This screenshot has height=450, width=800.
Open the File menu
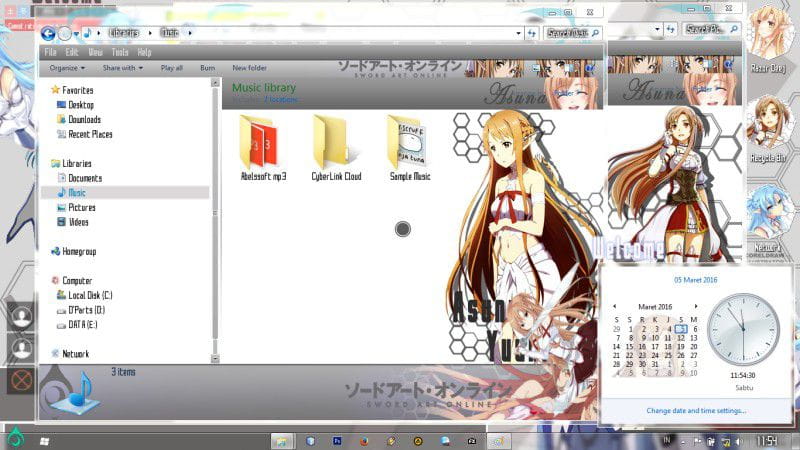50,52
